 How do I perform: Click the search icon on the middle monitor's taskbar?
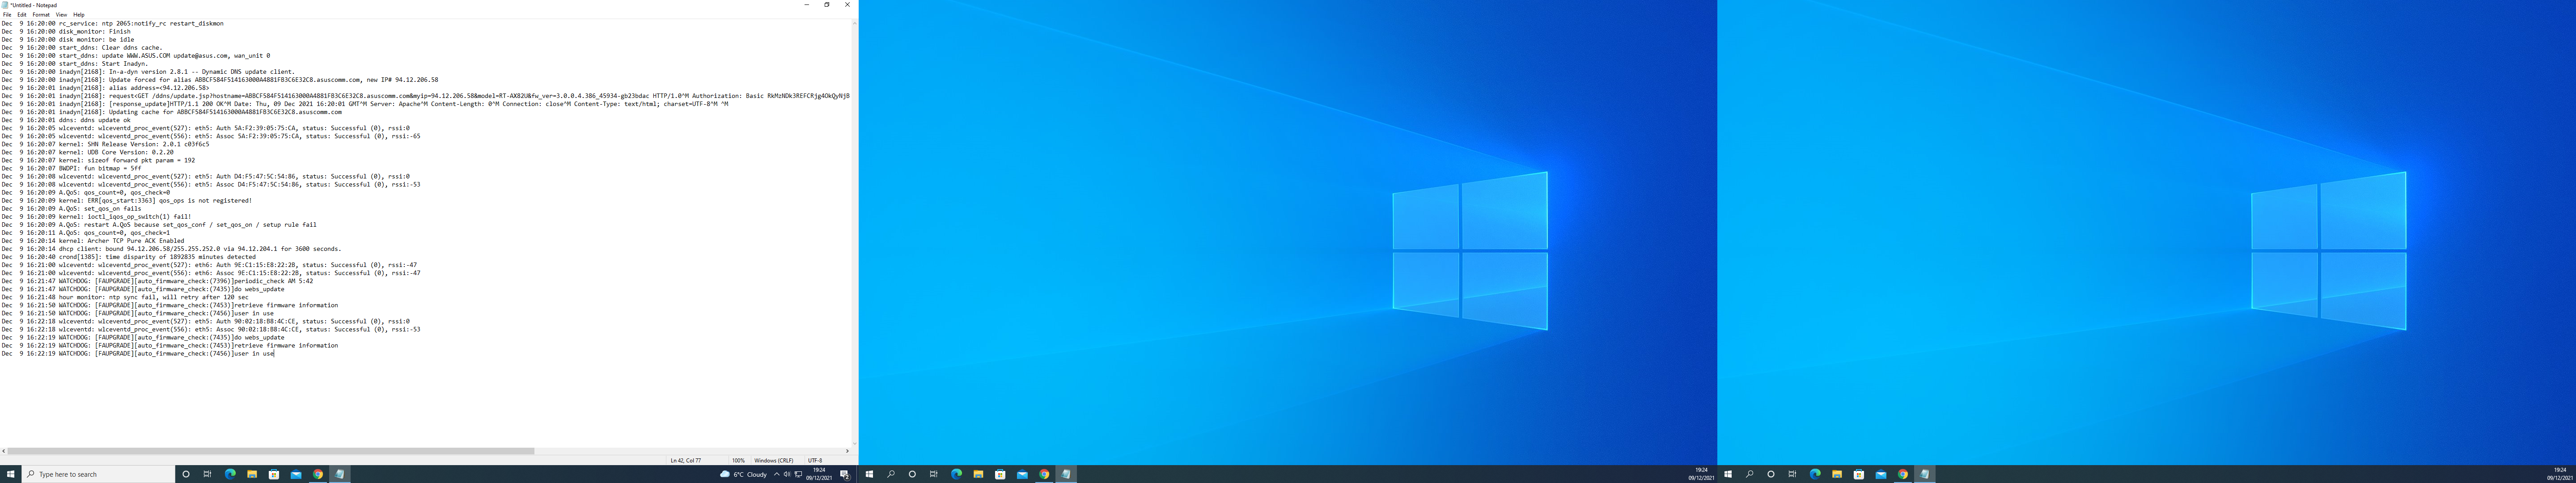pyautogui.click(x=891, y=474)
